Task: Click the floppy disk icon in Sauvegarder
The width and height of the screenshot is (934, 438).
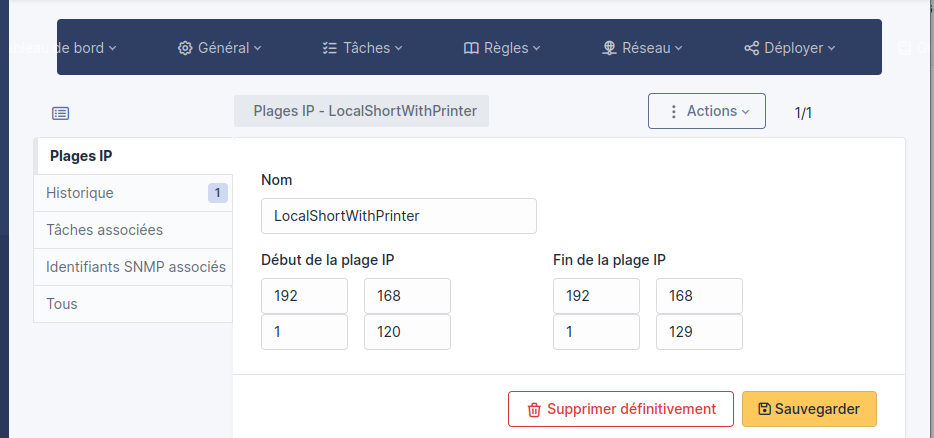Action: (x=764, y=409)
